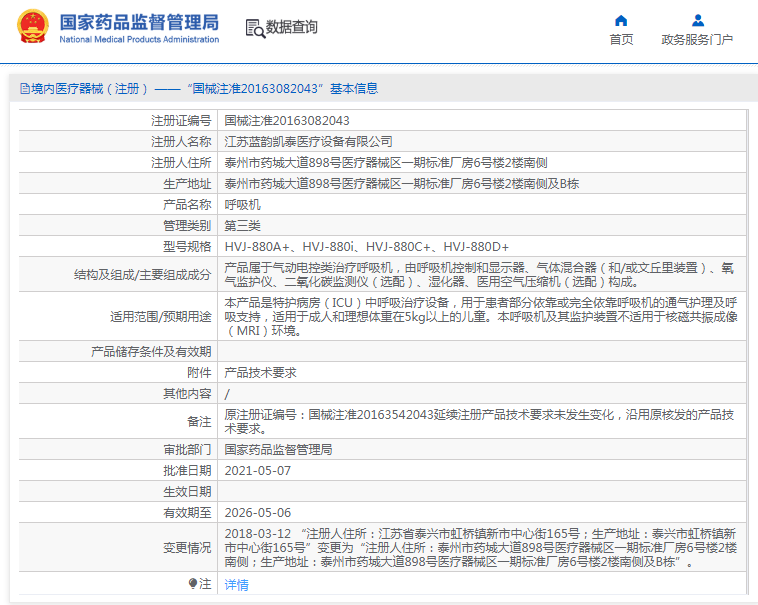Click the 产品储存条件及有效期 label

(151, 352)
